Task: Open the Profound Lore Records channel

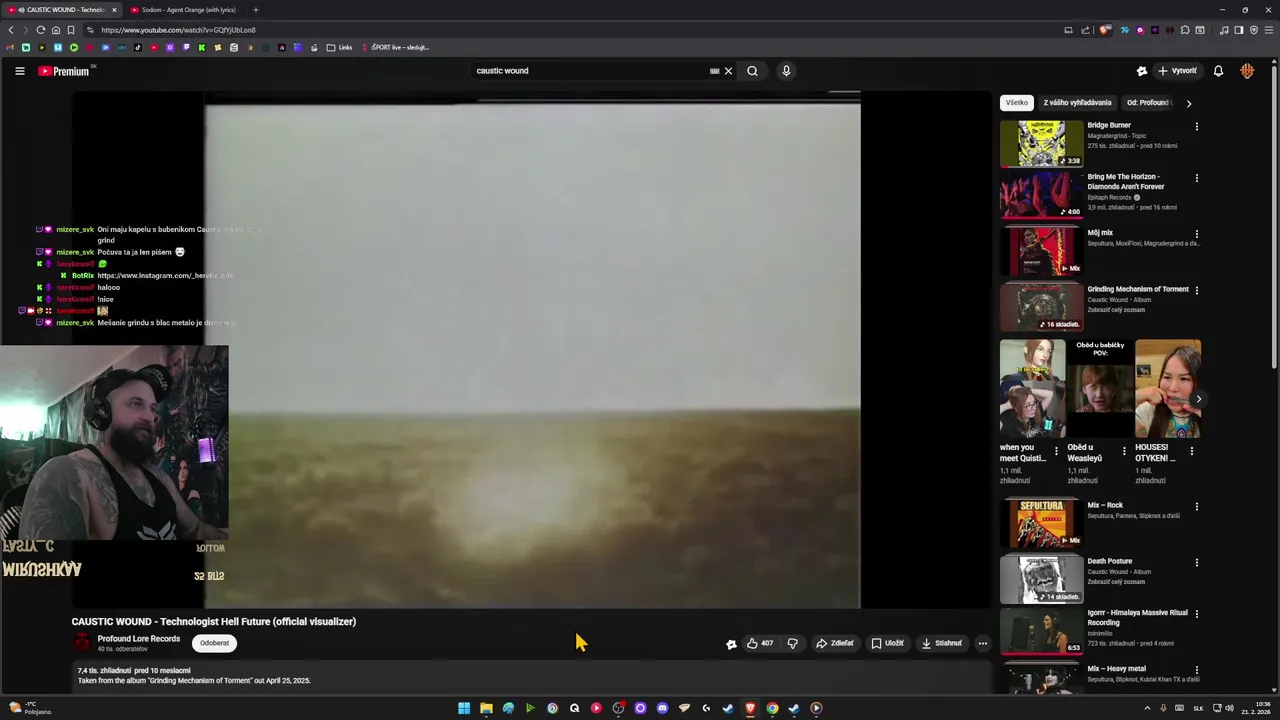Action: coord(138,639)
